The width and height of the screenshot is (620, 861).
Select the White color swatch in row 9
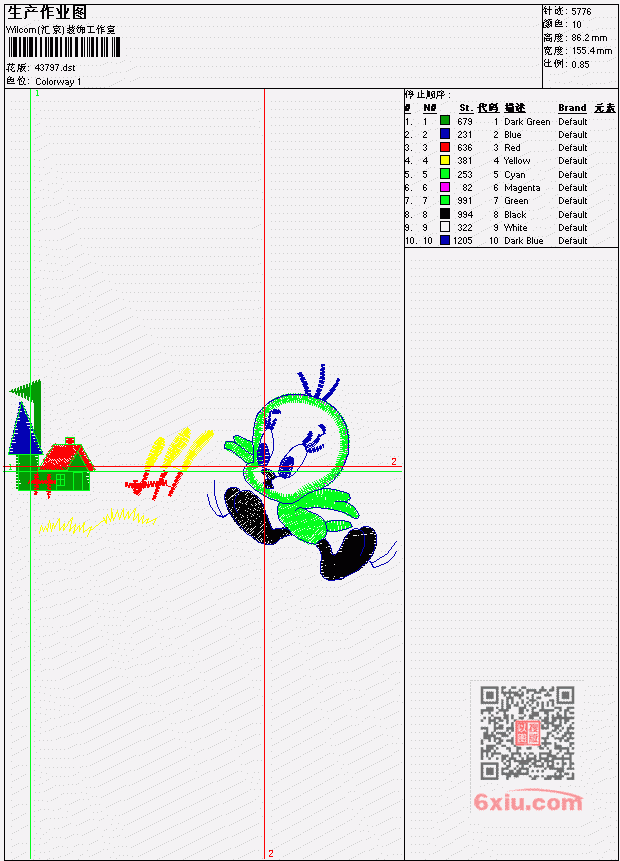click(x=445, y=227)
